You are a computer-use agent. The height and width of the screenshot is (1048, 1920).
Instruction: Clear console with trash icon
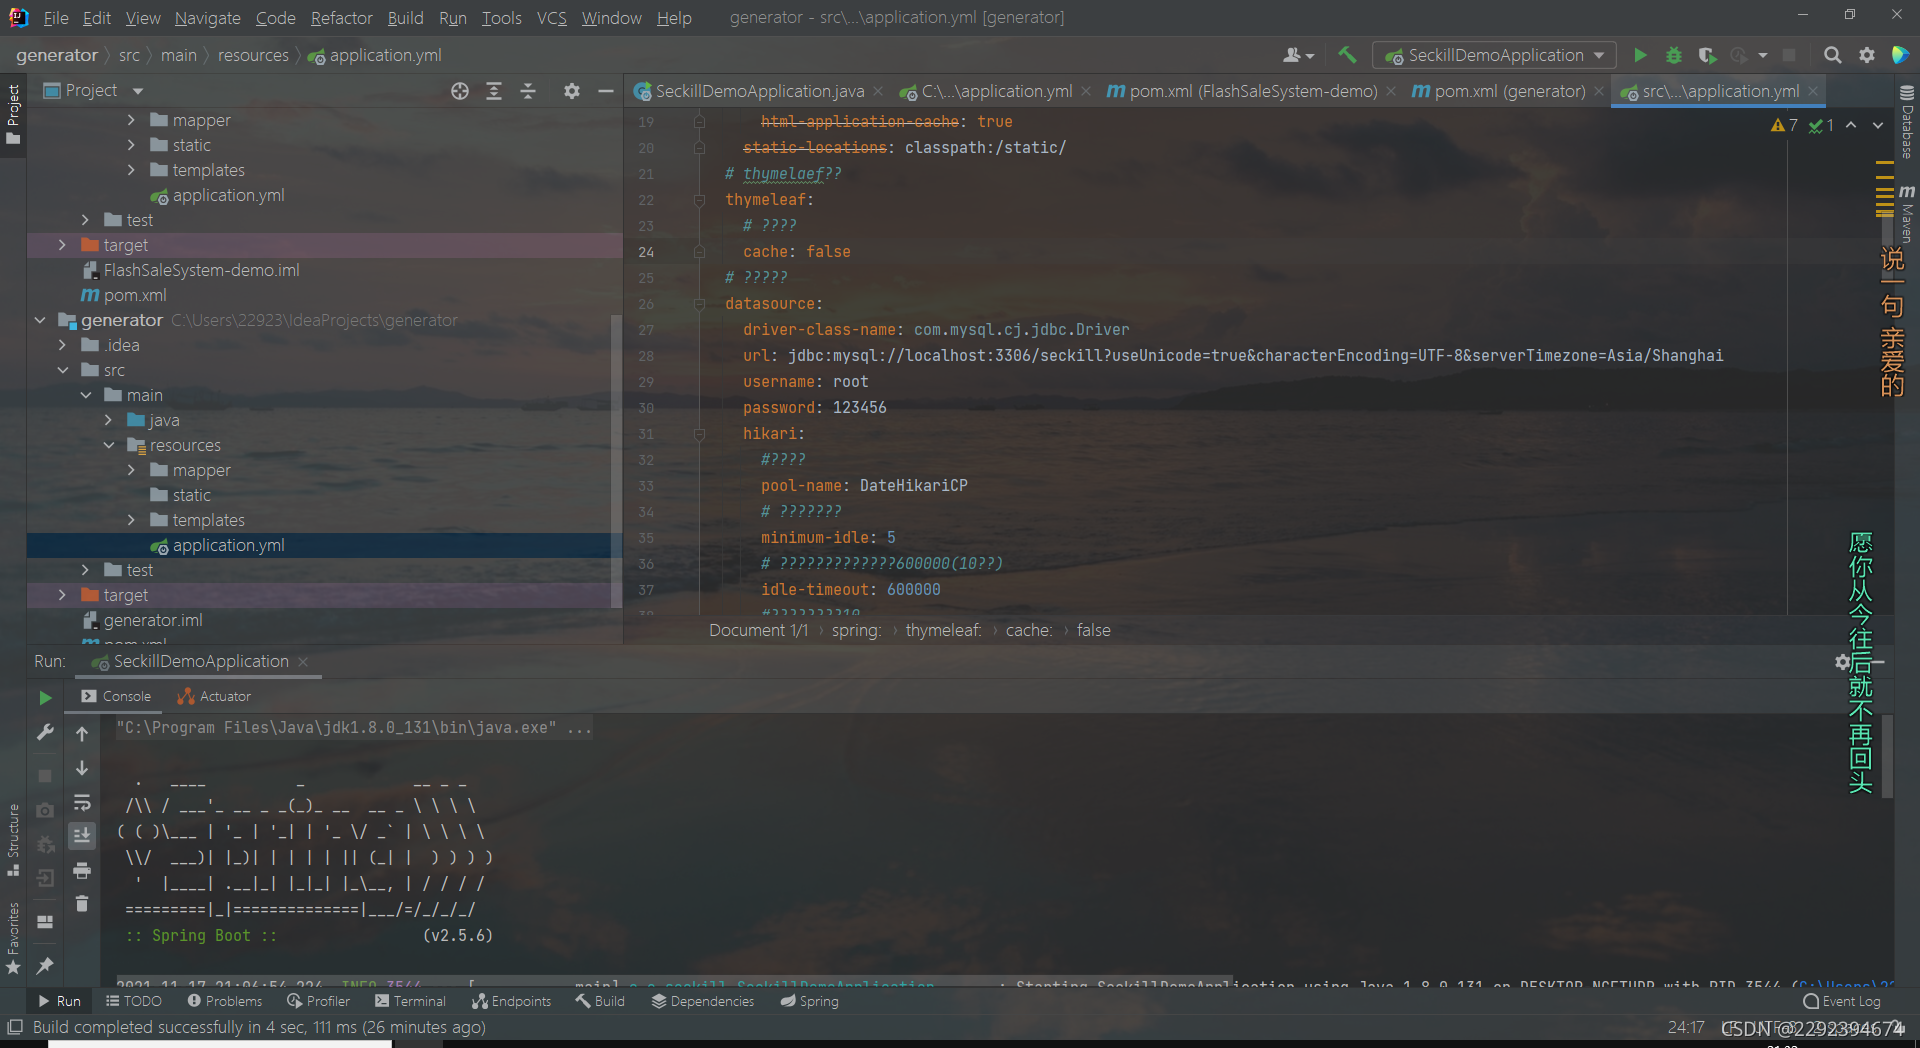tap(82, 904)
